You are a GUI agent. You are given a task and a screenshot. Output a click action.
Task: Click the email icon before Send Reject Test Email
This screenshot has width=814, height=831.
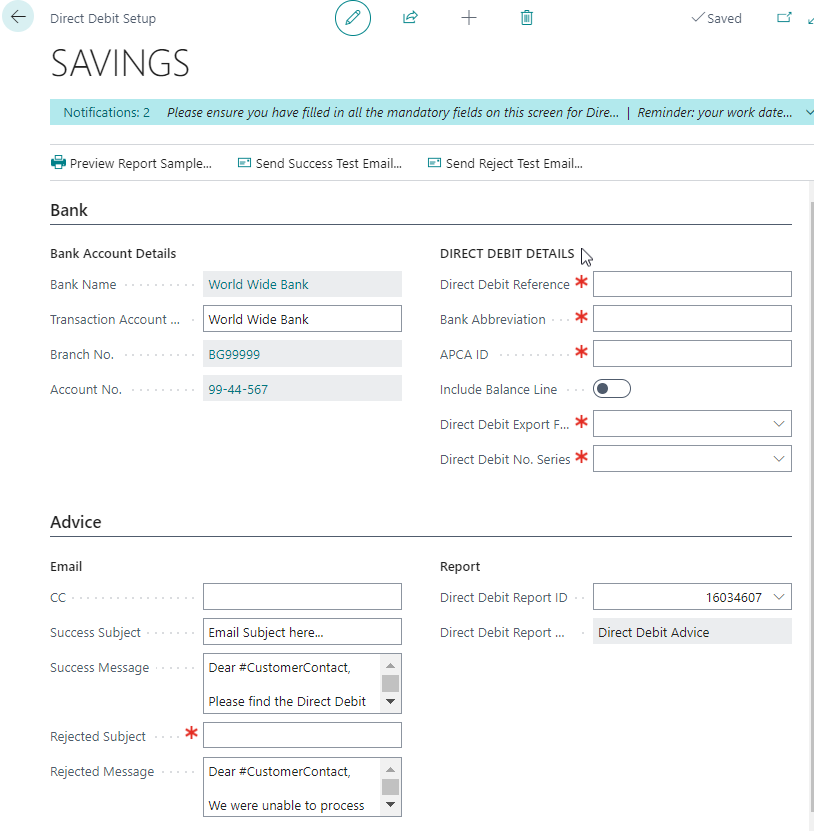pos(434,162)
